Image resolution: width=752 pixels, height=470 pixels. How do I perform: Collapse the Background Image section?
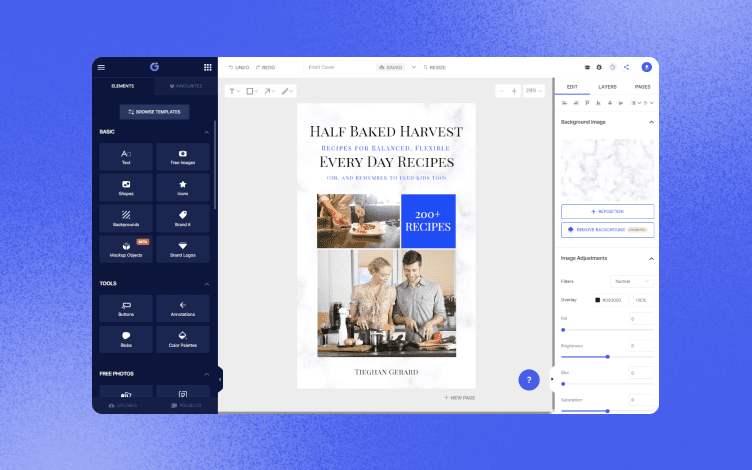[x=651, y=122]
